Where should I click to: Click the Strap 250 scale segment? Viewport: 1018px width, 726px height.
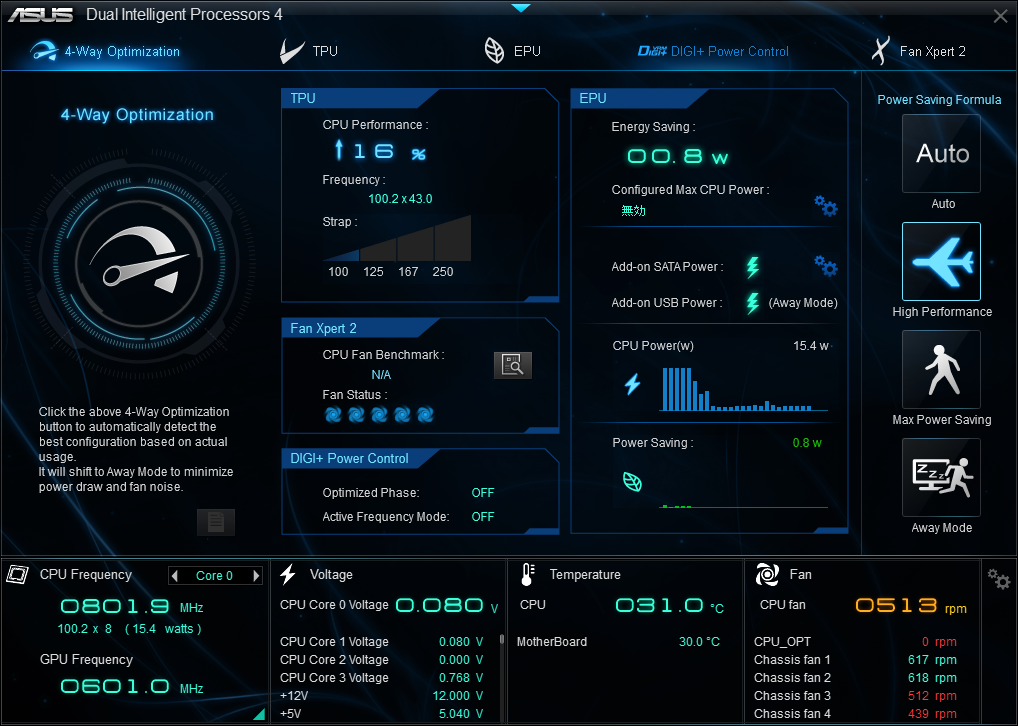point(453,239)
